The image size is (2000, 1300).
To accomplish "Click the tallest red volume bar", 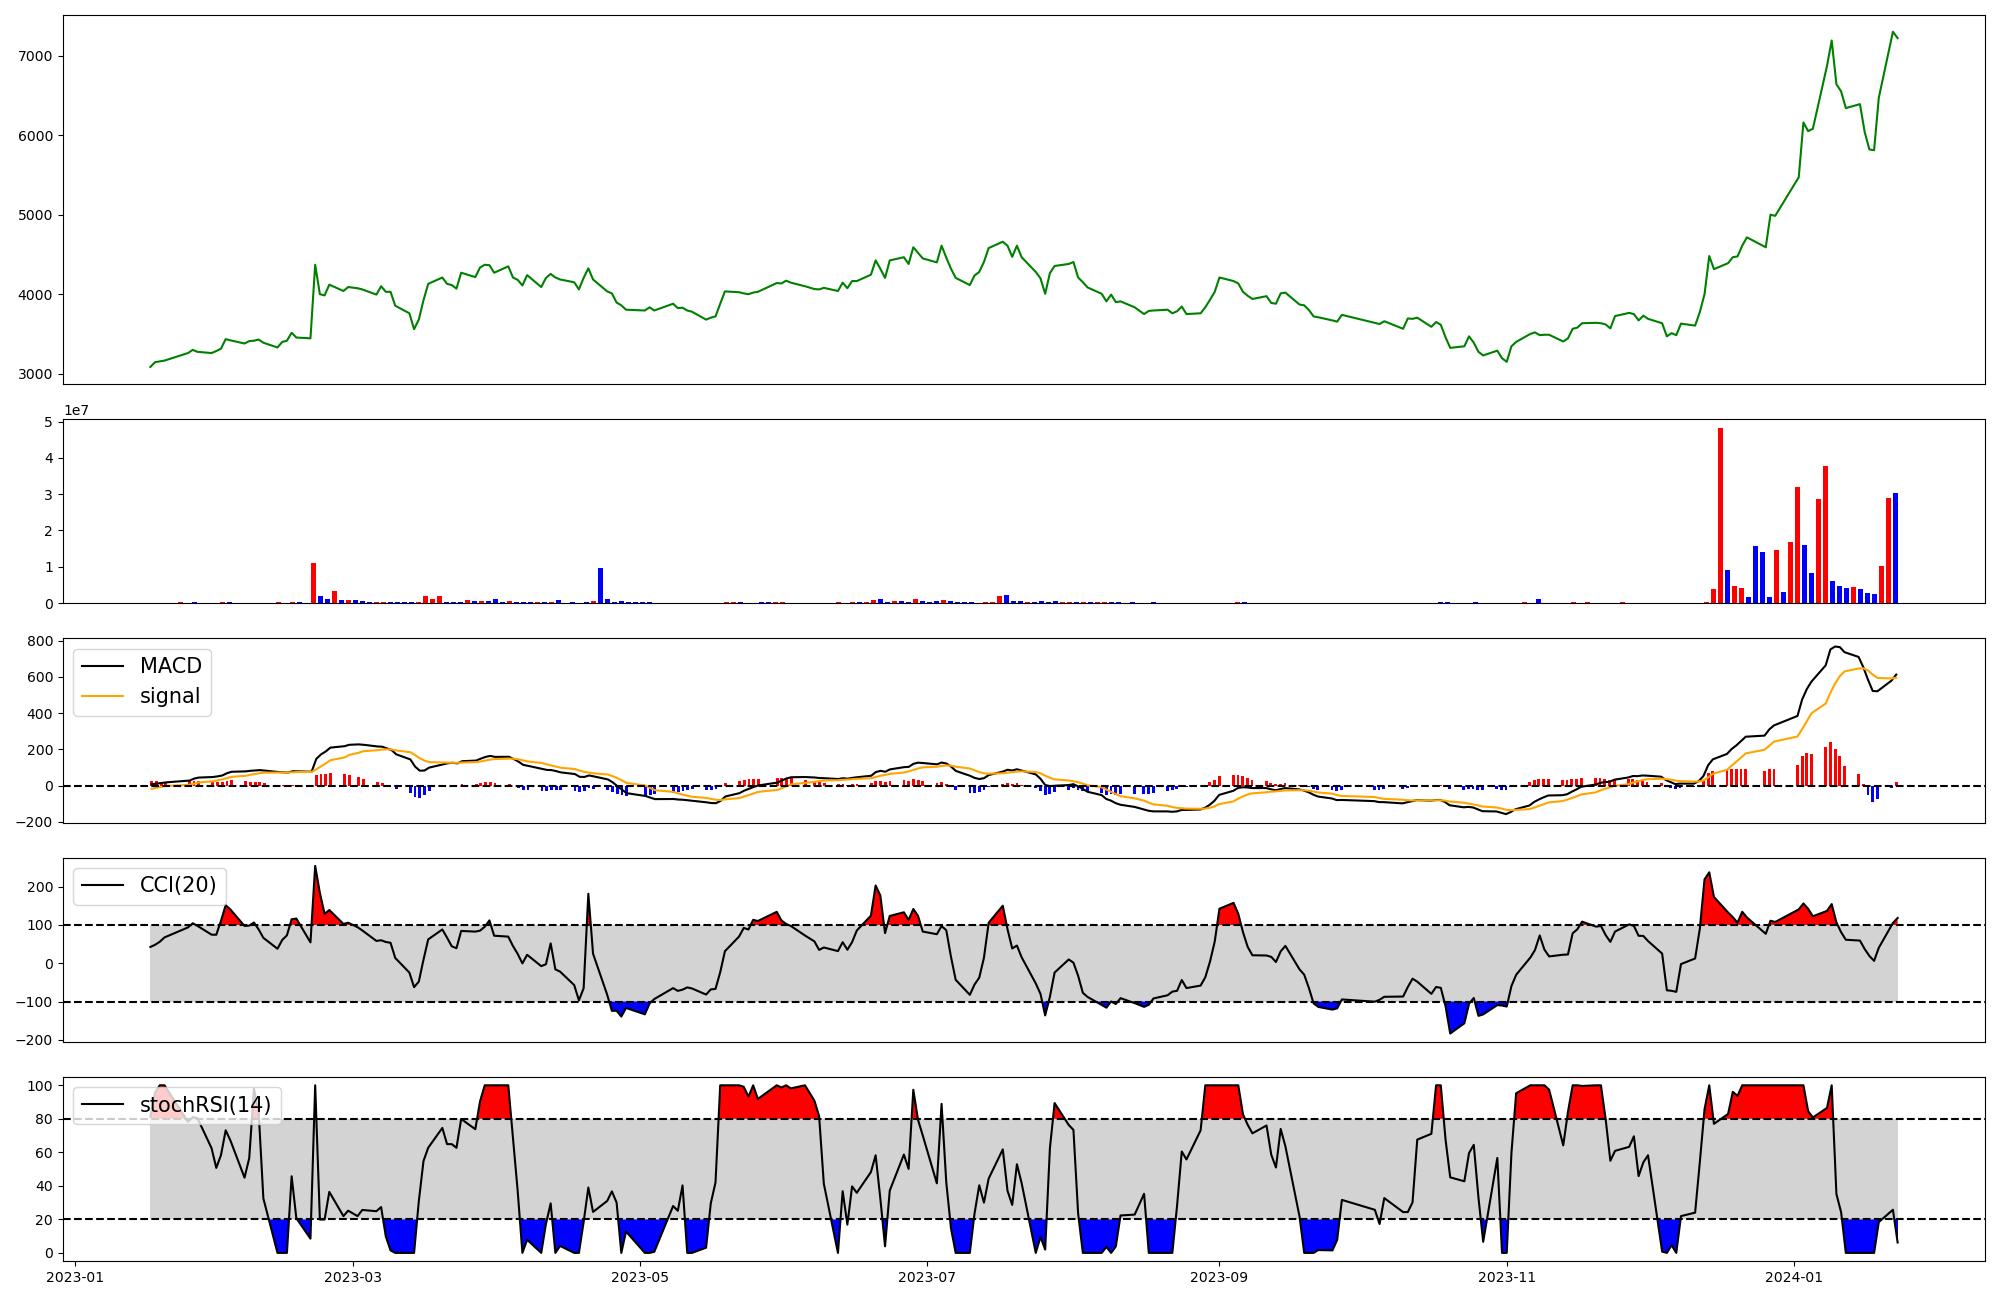I will coord(1720,515).
